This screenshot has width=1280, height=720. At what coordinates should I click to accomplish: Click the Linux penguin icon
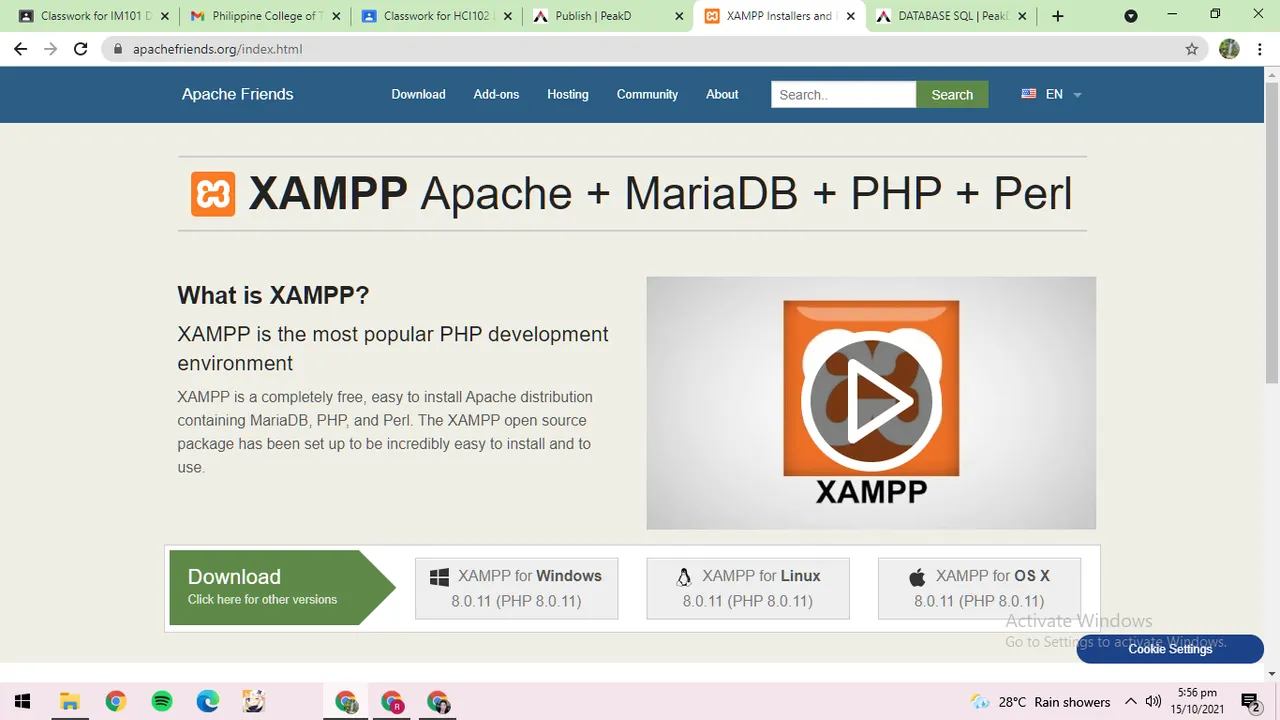click(684, 577)
